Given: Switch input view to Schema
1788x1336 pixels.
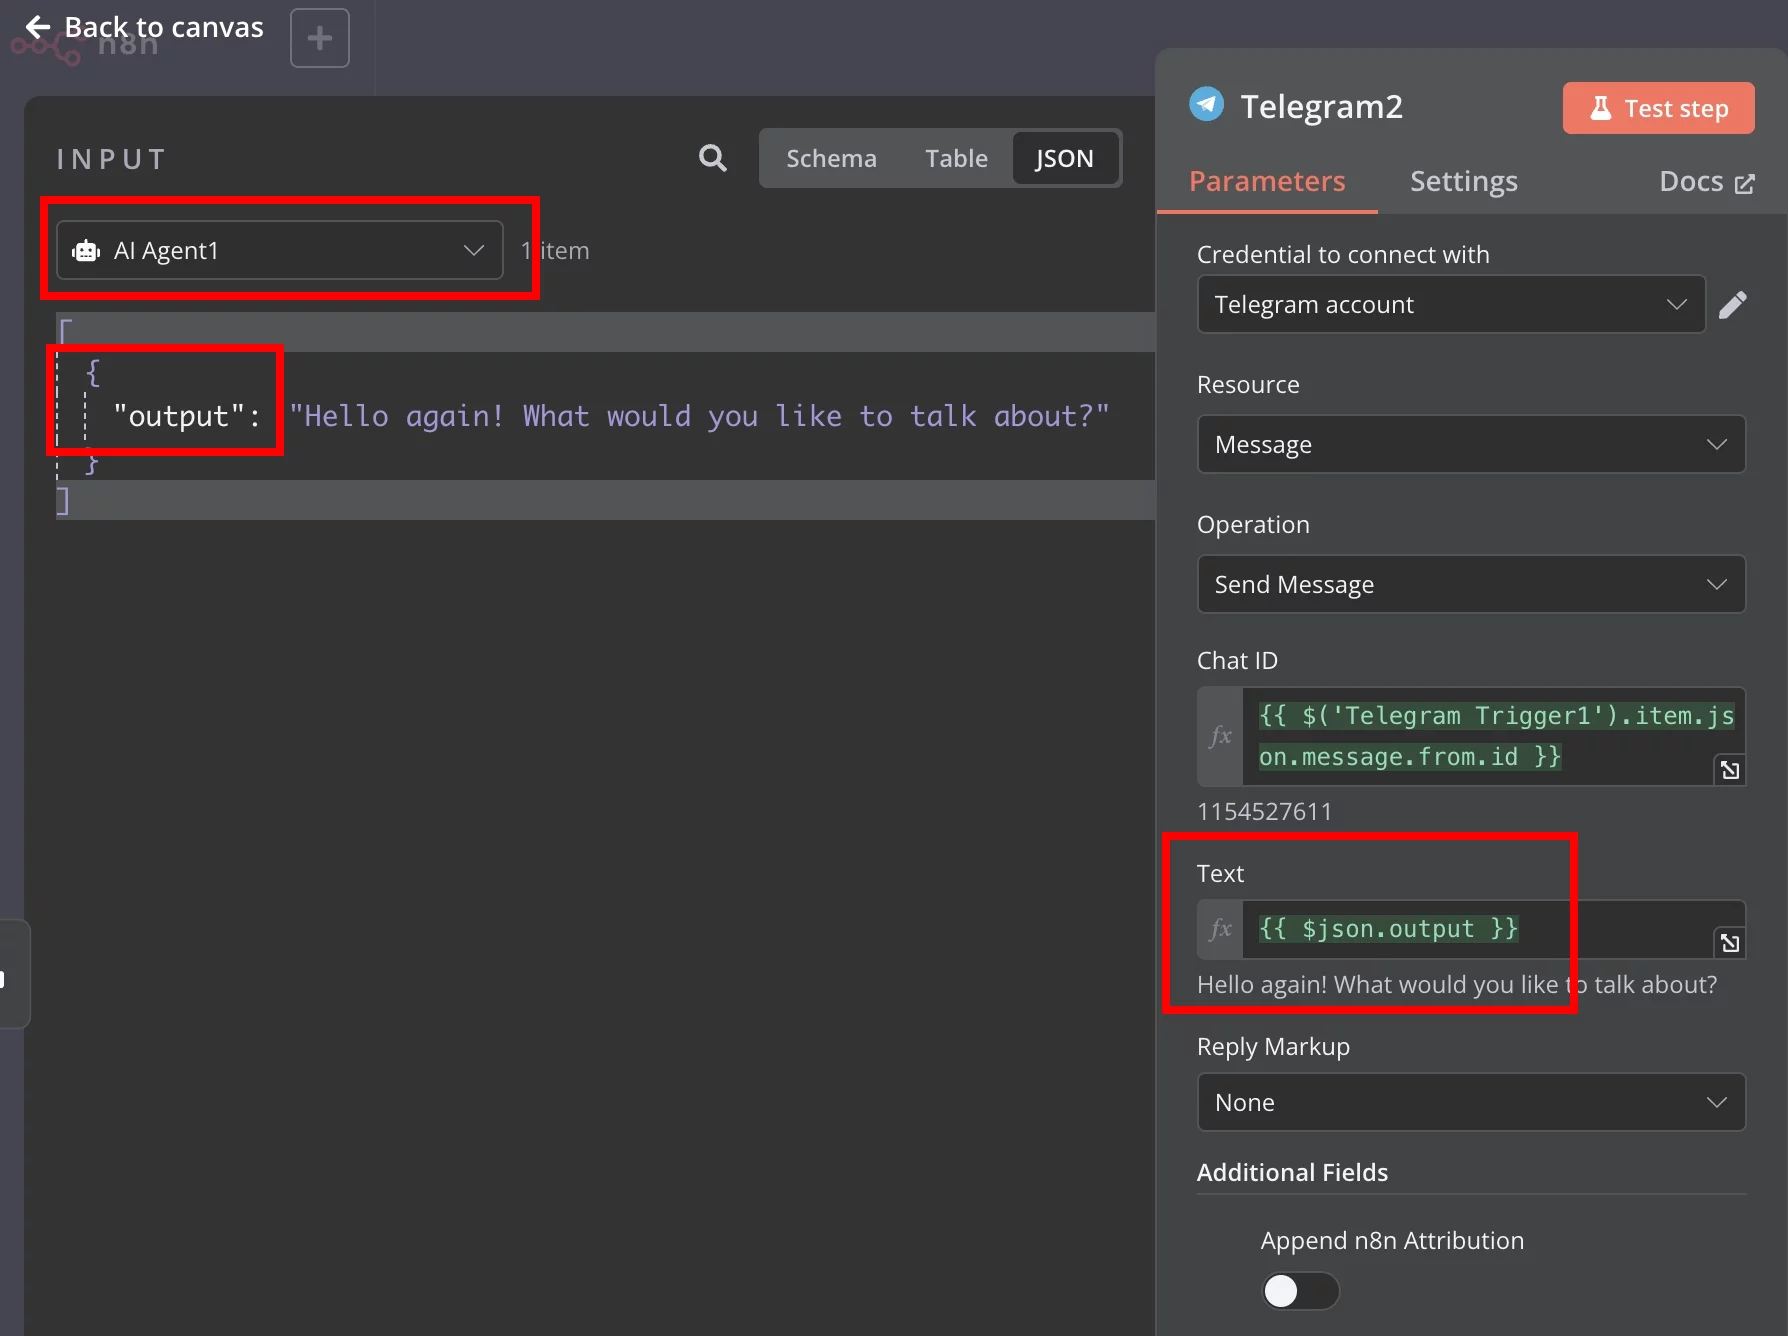Looking at the screenshot, I should click(831, 158).
